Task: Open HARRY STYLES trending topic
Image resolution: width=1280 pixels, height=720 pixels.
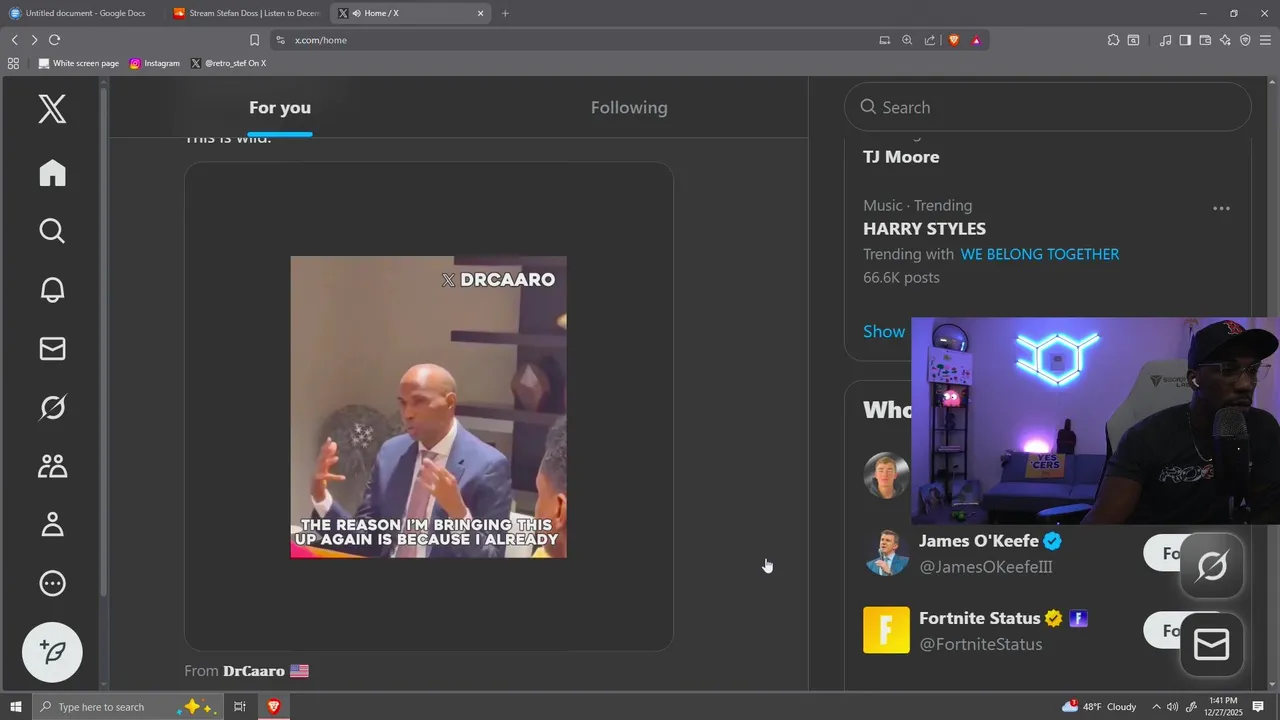Action: [x=924, y=229]
